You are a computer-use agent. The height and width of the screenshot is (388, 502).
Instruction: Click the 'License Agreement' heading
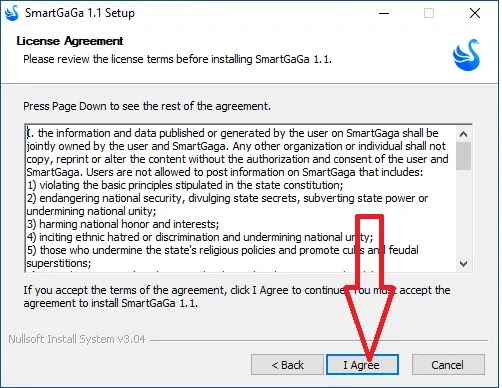point(70,41)
